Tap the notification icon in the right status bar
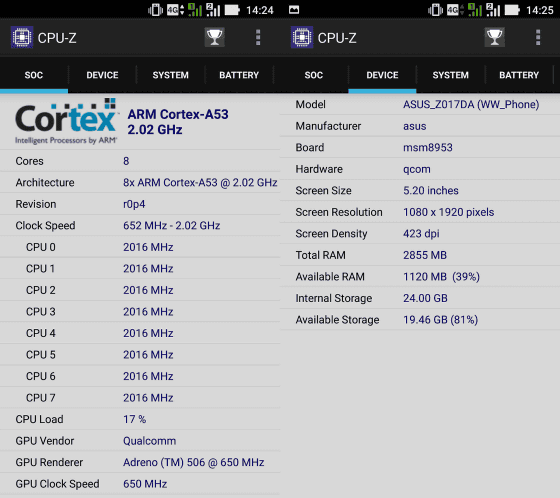 tap(294, 10)
